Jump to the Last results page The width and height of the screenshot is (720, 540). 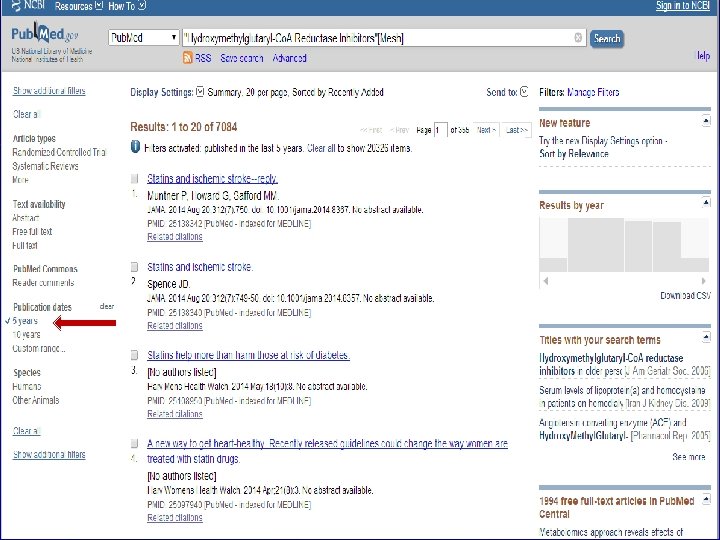point(517,130)
